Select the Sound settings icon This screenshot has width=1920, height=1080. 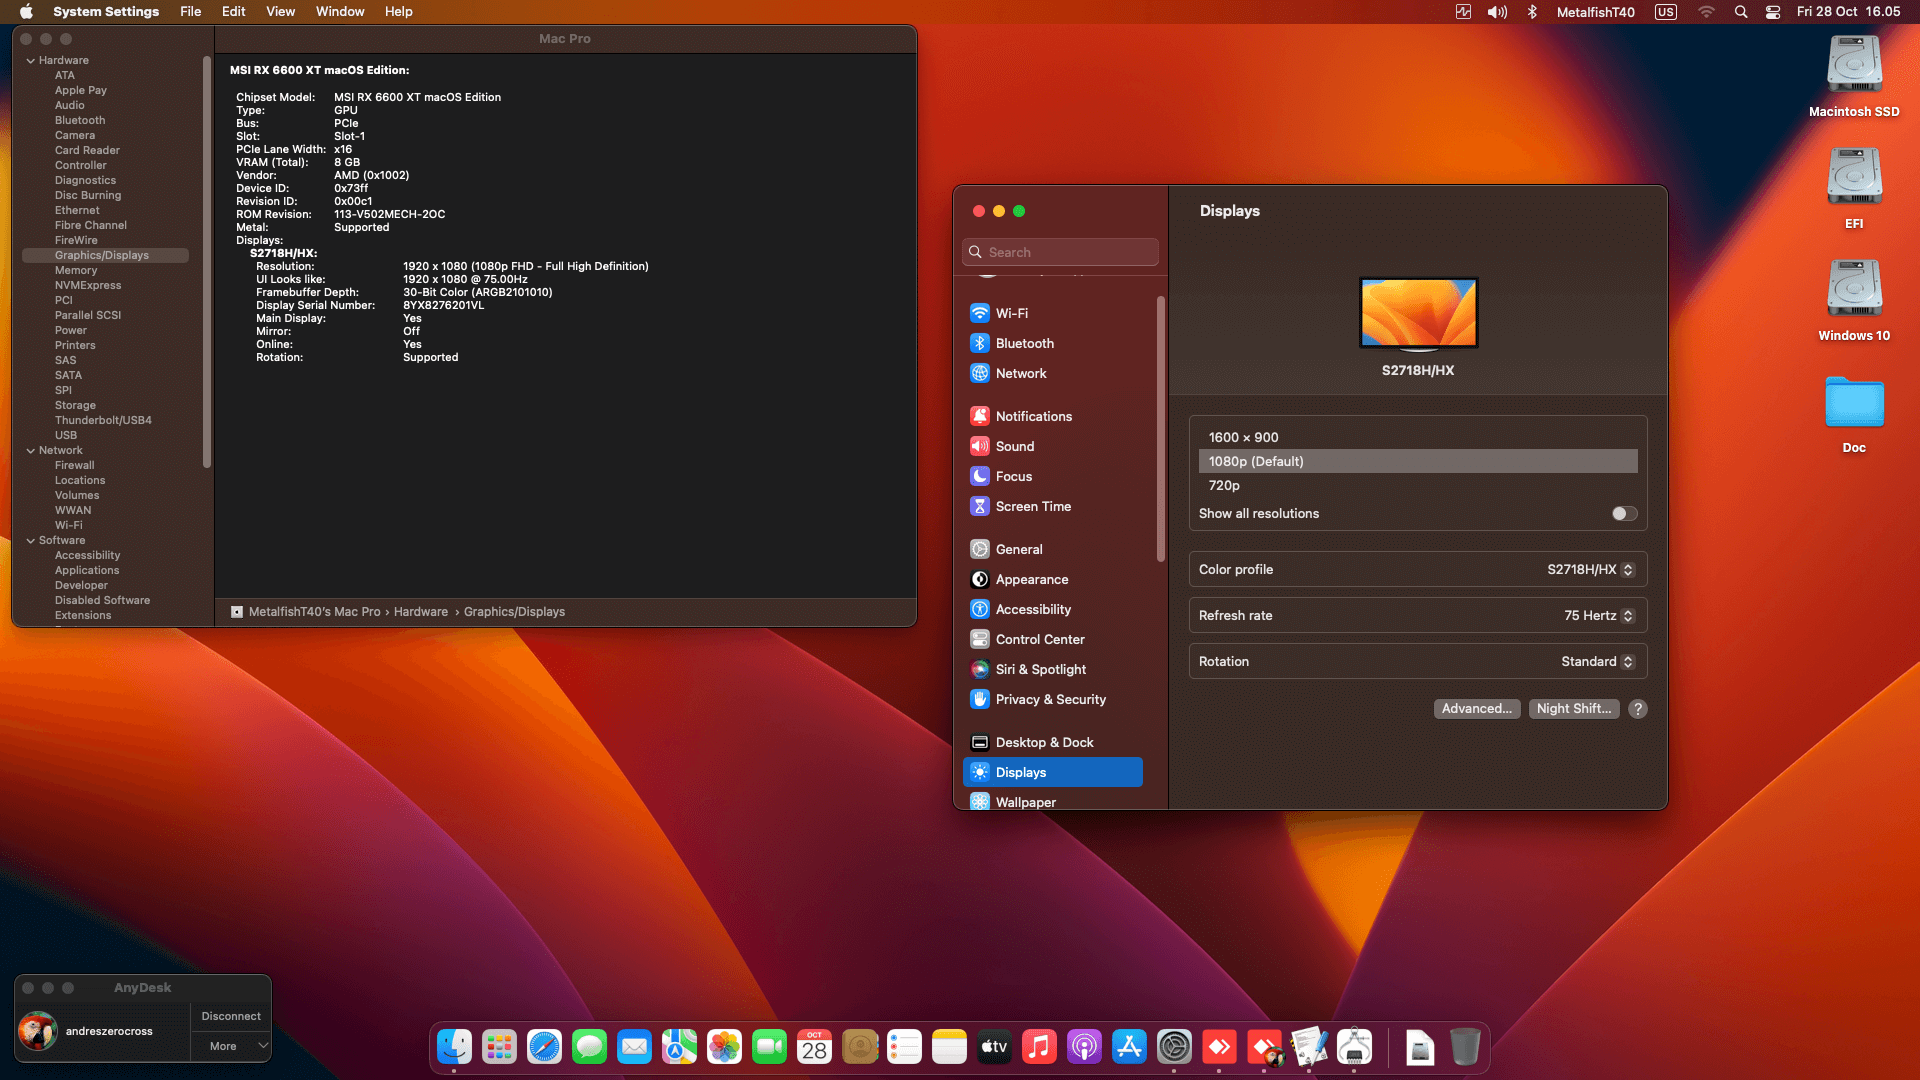pos(980,446)
